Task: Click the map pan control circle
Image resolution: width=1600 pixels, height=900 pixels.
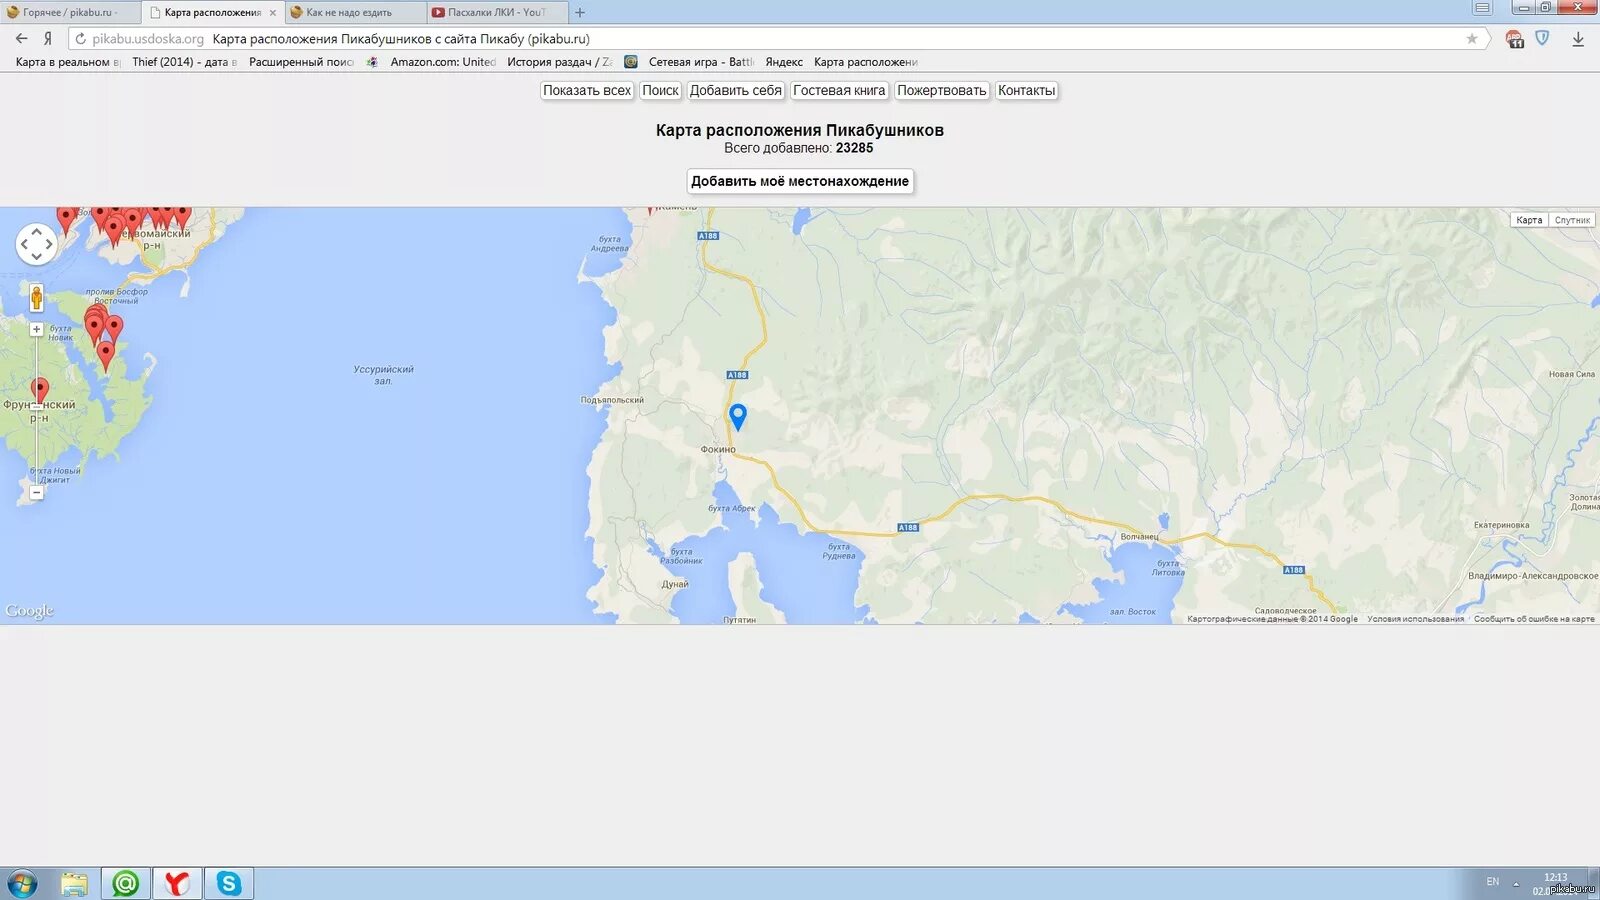Action: [x=36, y=244]
